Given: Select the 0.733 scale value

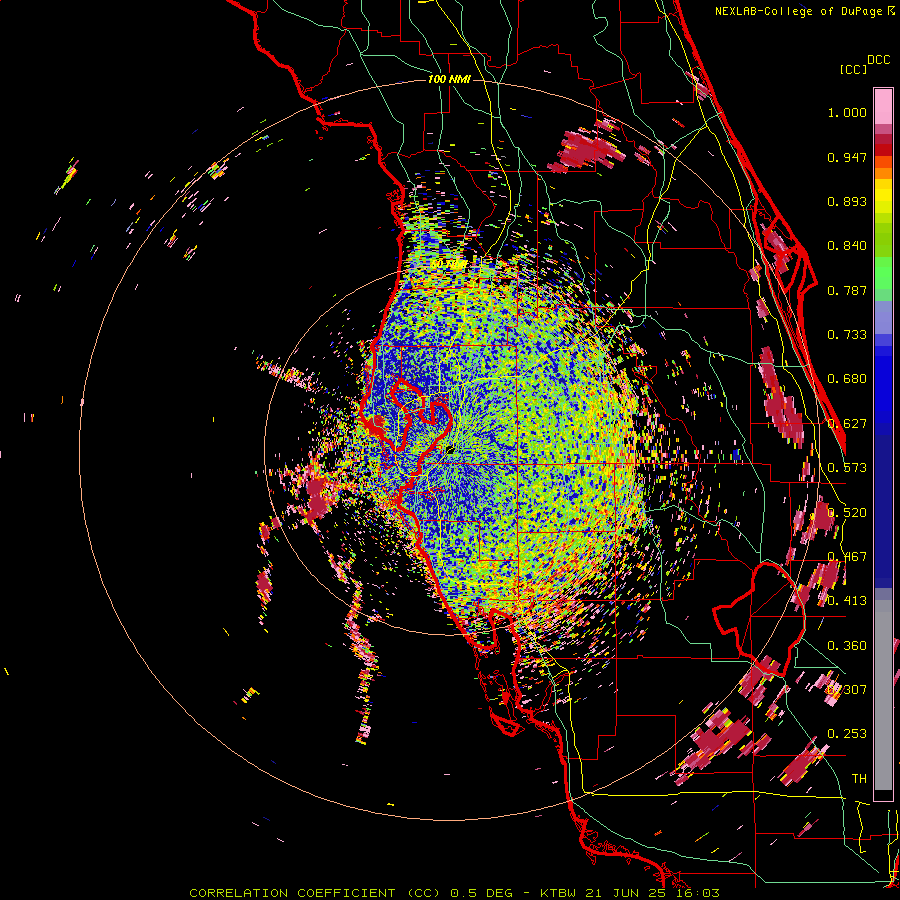Looking at the screenshot, I should pyautogui.click(x=847, y=335).
